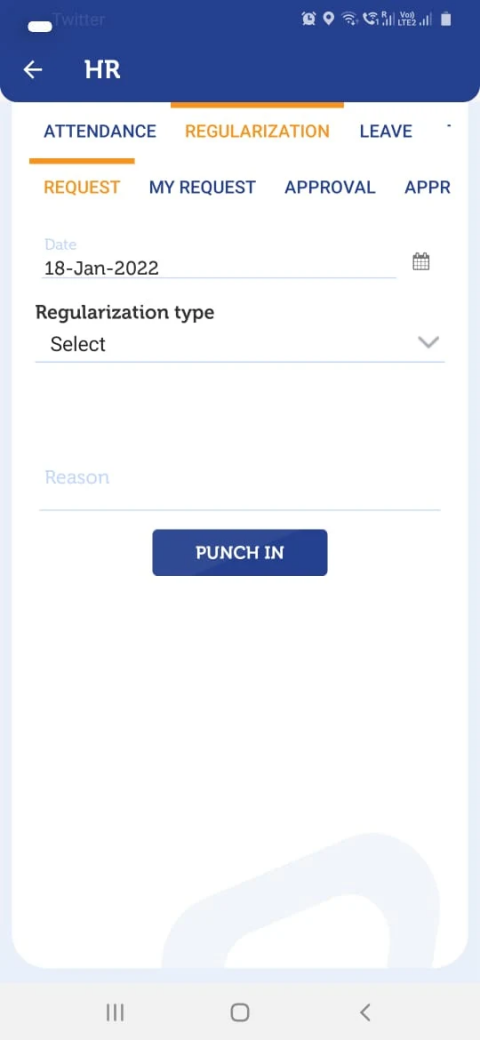480x1040 pixels.
Task: Tap the Android back navigation icon
Action: click(x=364, y=1012)
